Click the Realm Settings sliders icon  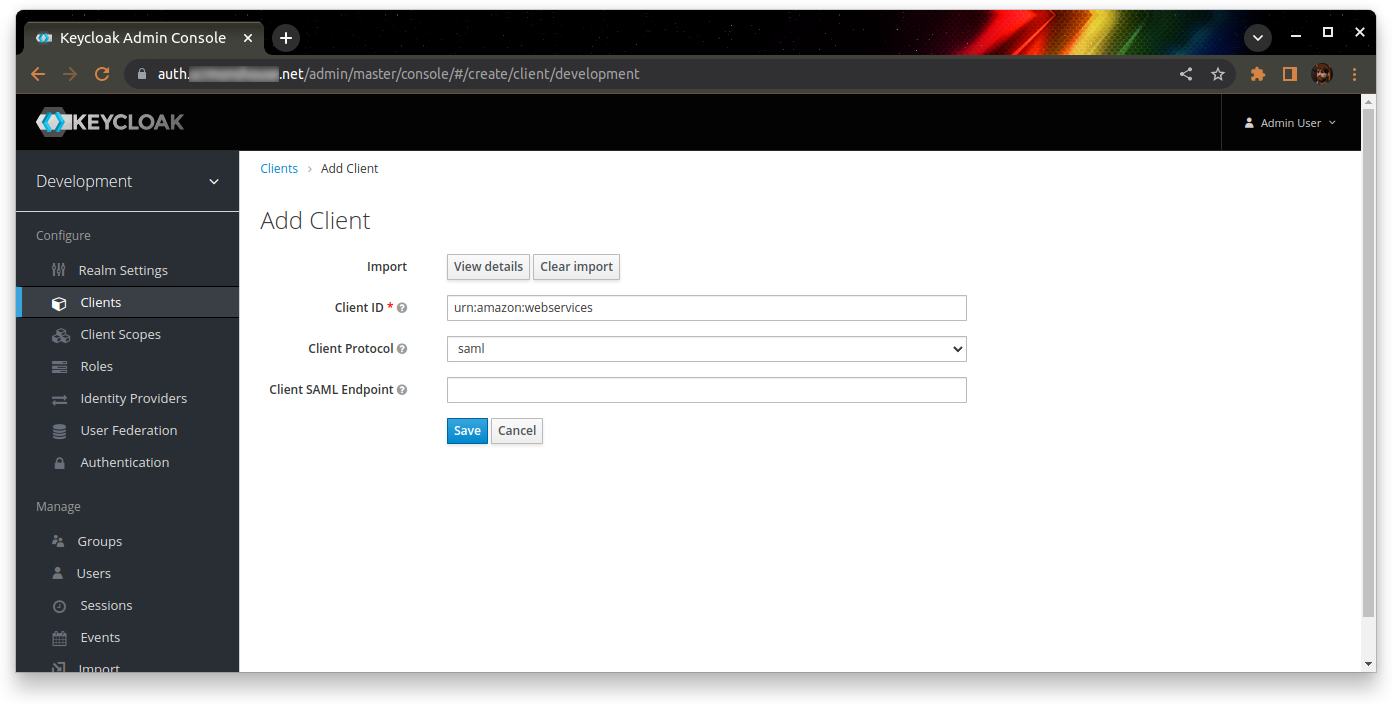pyautogui.click(x=59, y=270)
